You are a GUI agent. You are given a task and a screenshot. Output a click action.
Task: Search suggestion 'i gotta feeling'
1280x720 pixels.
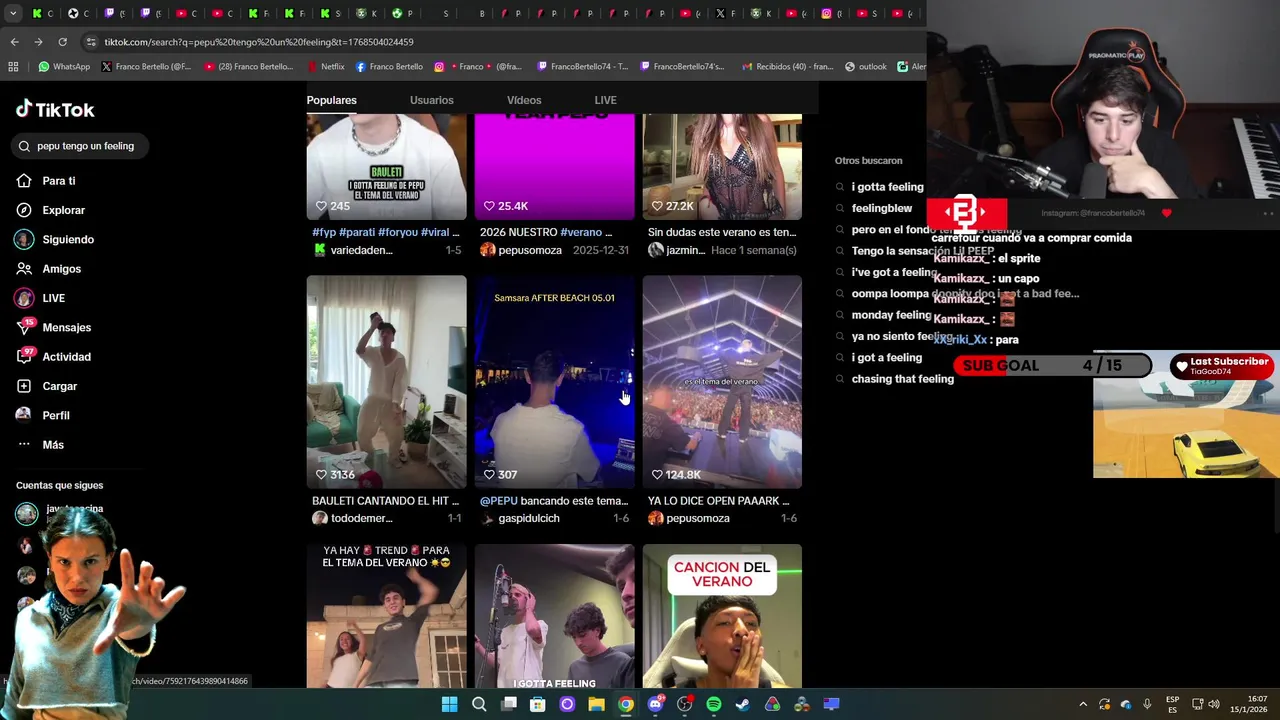click(x=888, y=187)
